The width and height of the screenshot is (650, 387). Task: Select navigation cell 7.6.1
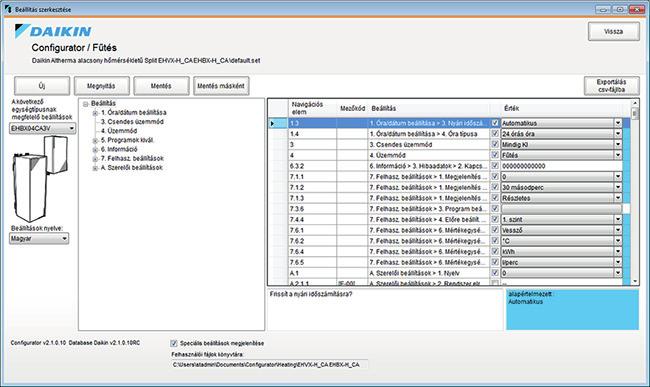(x=312, y=230)
